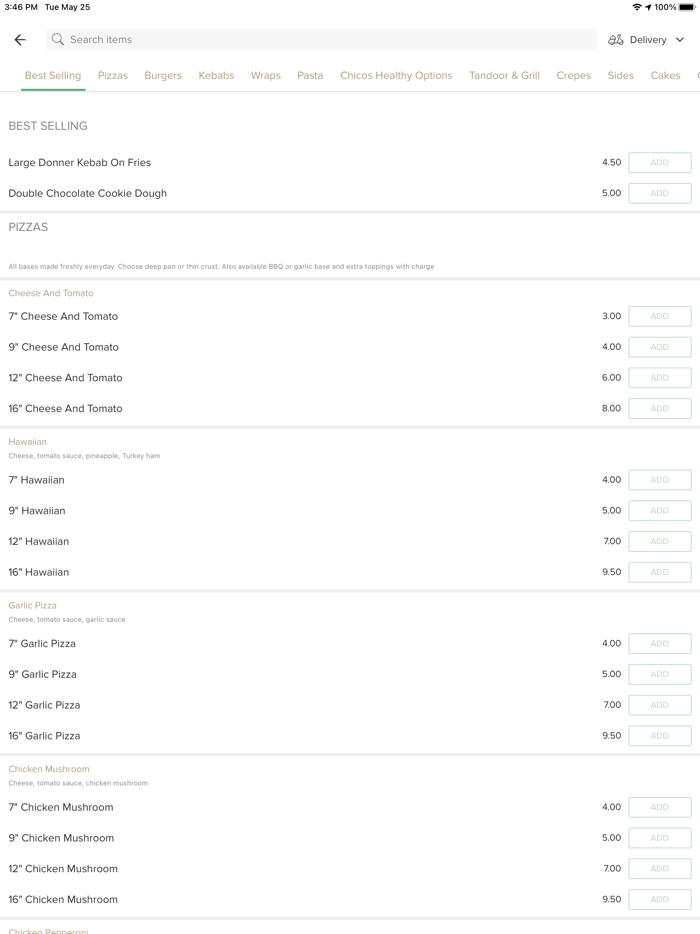Add Double Chocolate Cookie Dough
The width and height of the screenshot is (700, 934).
(659, 193)
